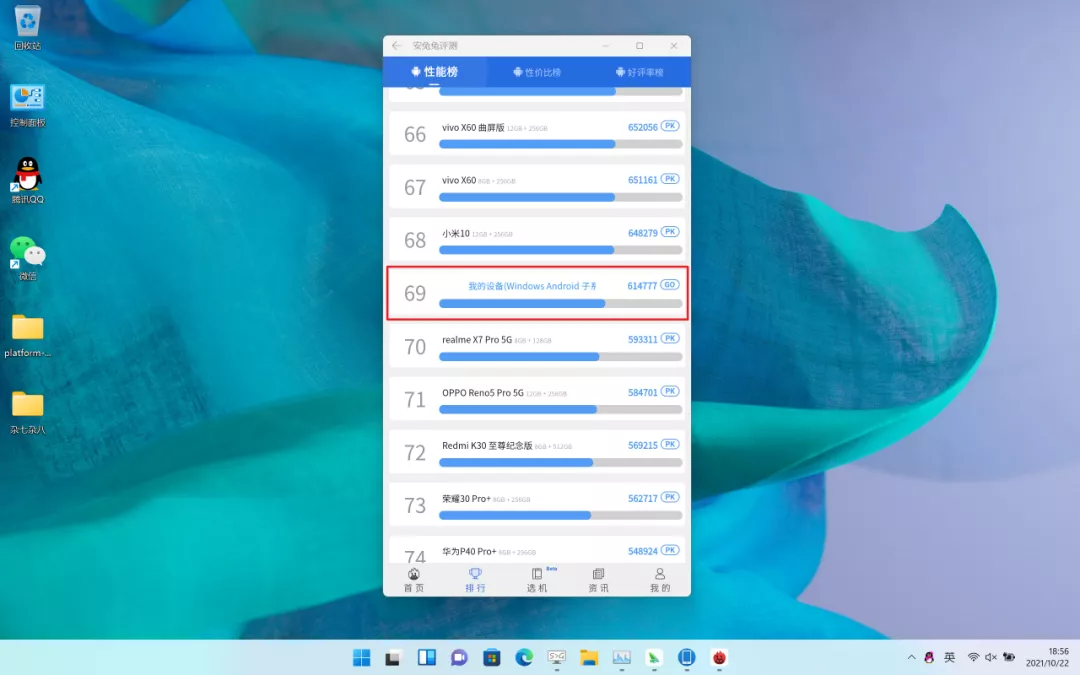Open the 杂七杂八 folder on the desktop
1080x675 pixels.
[x=28, y=413]
